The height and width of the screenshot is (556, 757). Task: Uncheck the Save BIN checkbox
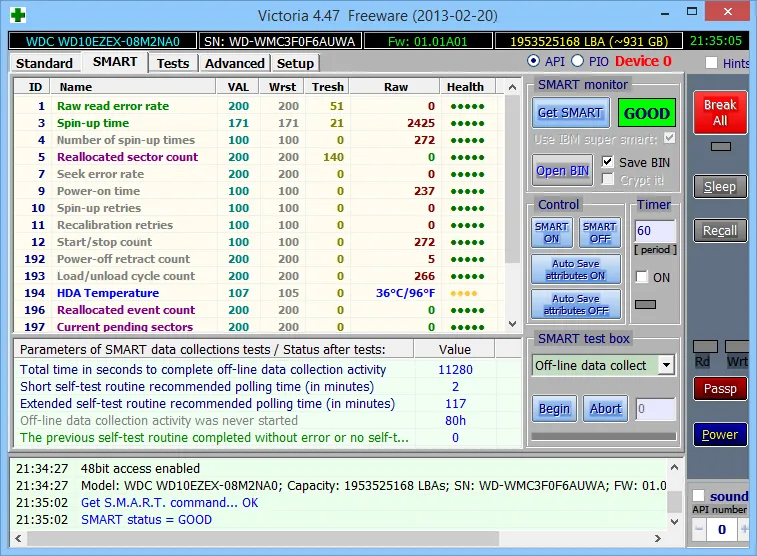(607, 162)
